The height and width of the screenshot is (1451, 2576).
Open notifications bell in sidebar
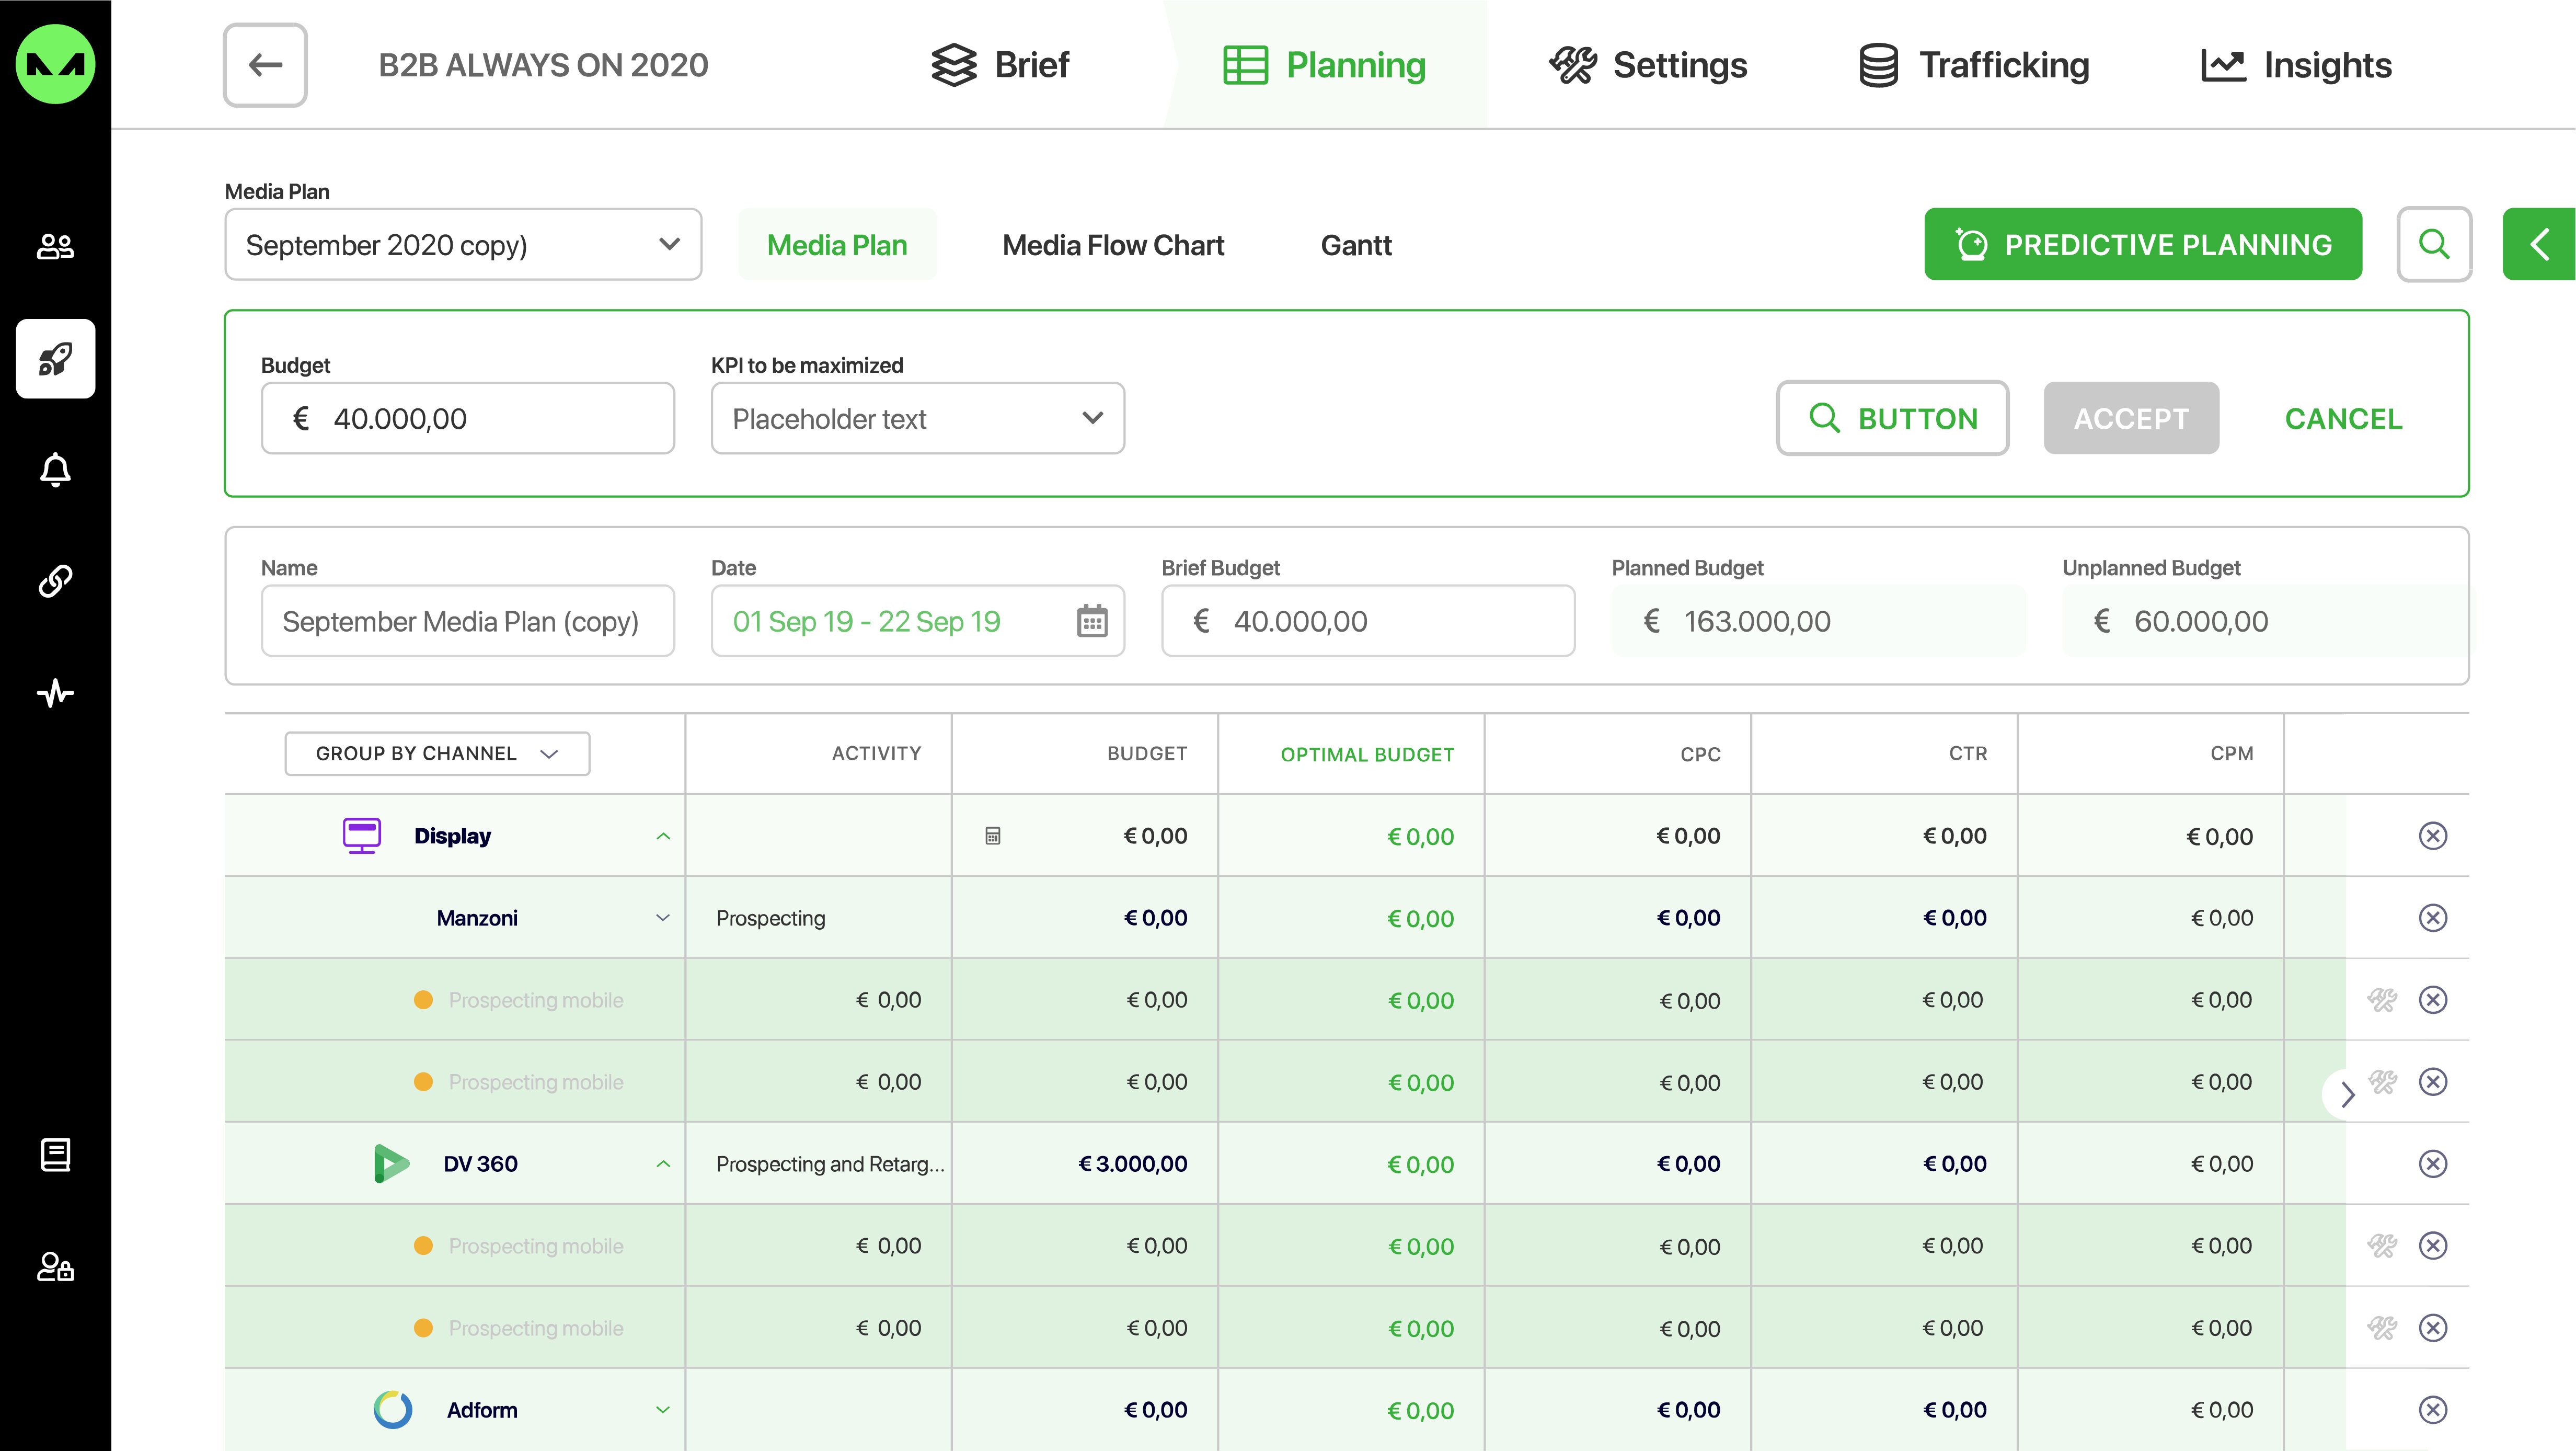pos(55,470)
